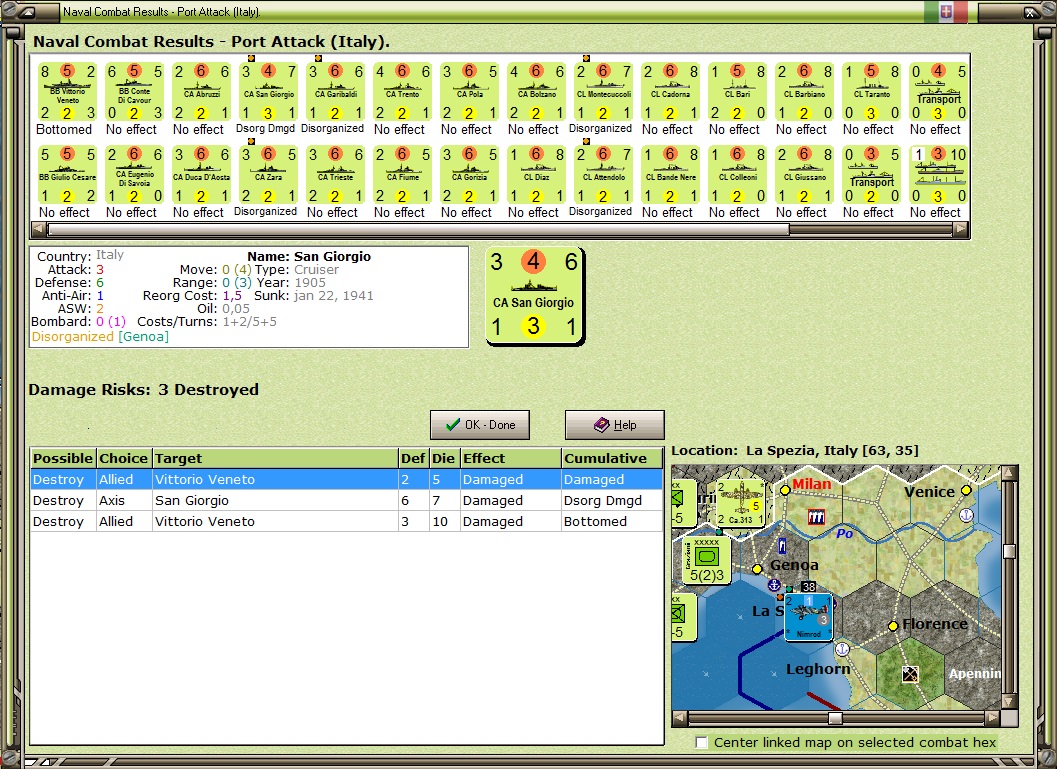Viewport: 1057px width, 769px height.
Task: Select the San Giorgio Axis damage row
Action: tap(346, 500)
